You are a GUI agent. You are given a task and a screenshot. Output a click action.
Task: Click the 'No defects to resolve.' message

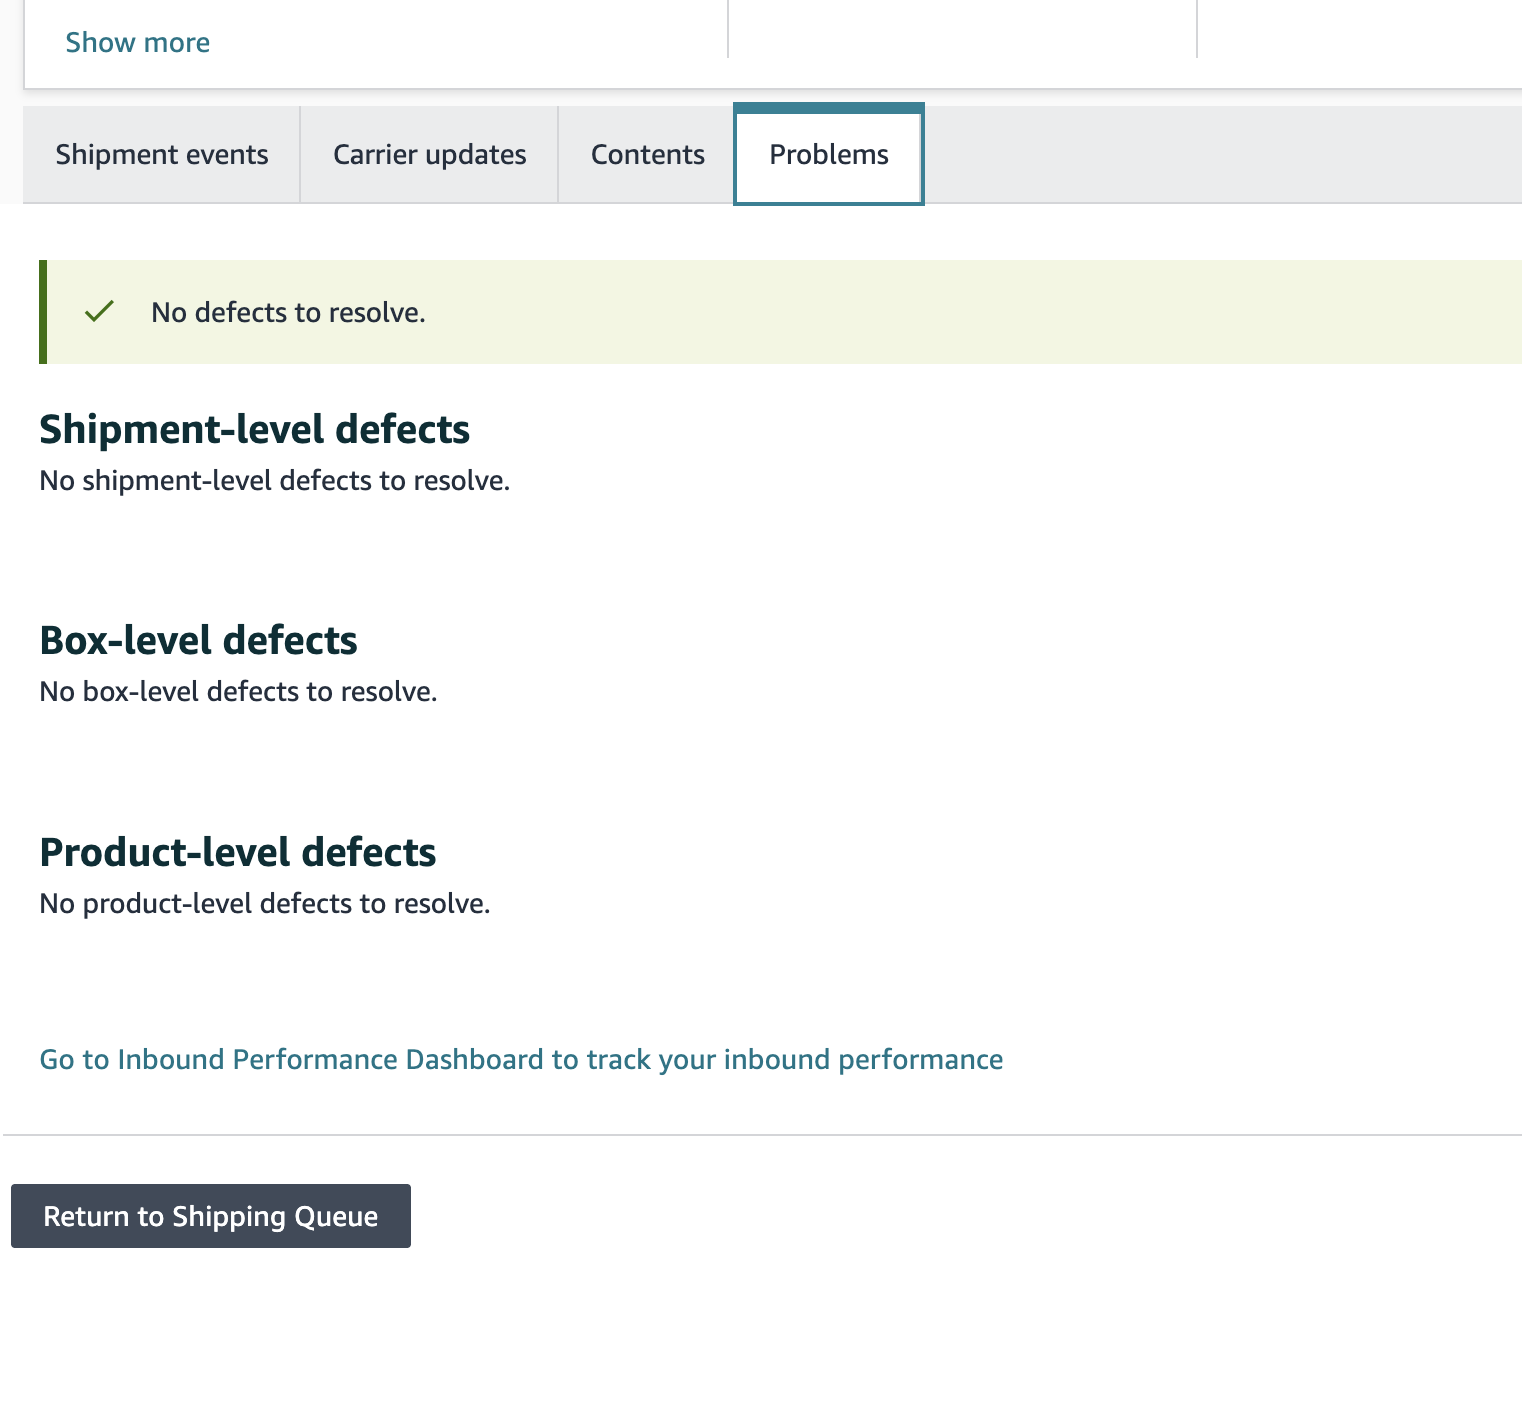[288, 313]
